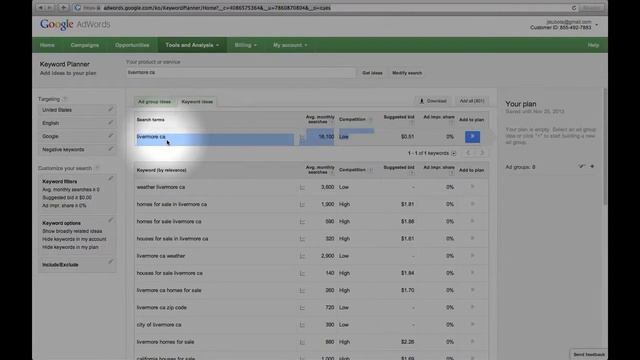Download the keyword ideas
Viewport: 640px width, 360px height.
[x=433, y=101]
